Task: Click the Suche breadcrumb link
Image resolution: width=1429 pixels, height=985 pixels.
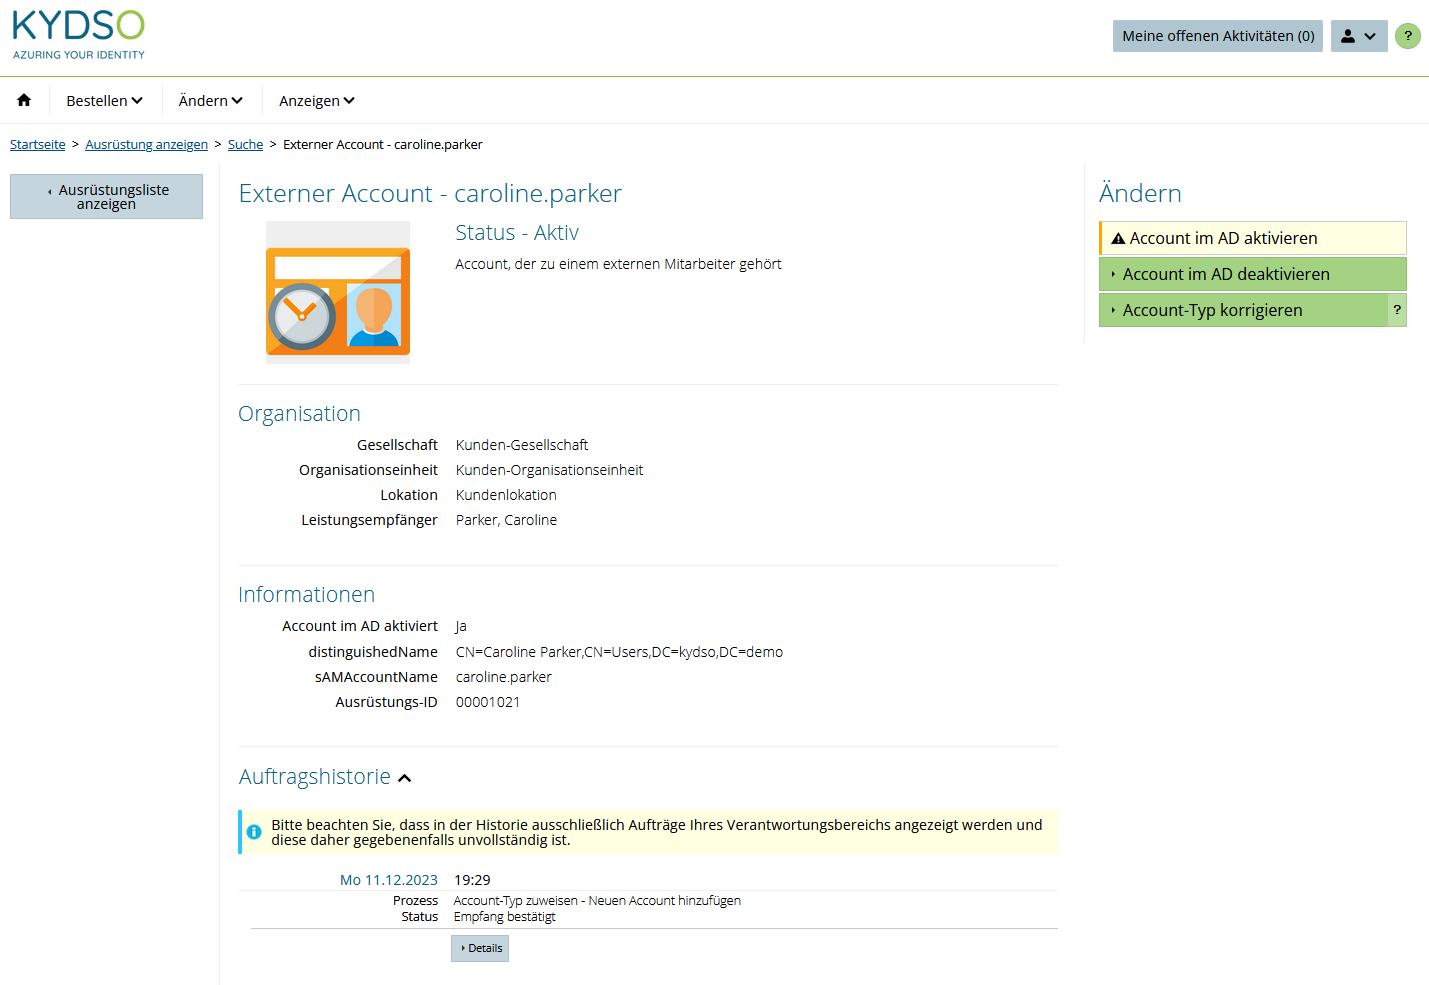Action: point(245,144)
